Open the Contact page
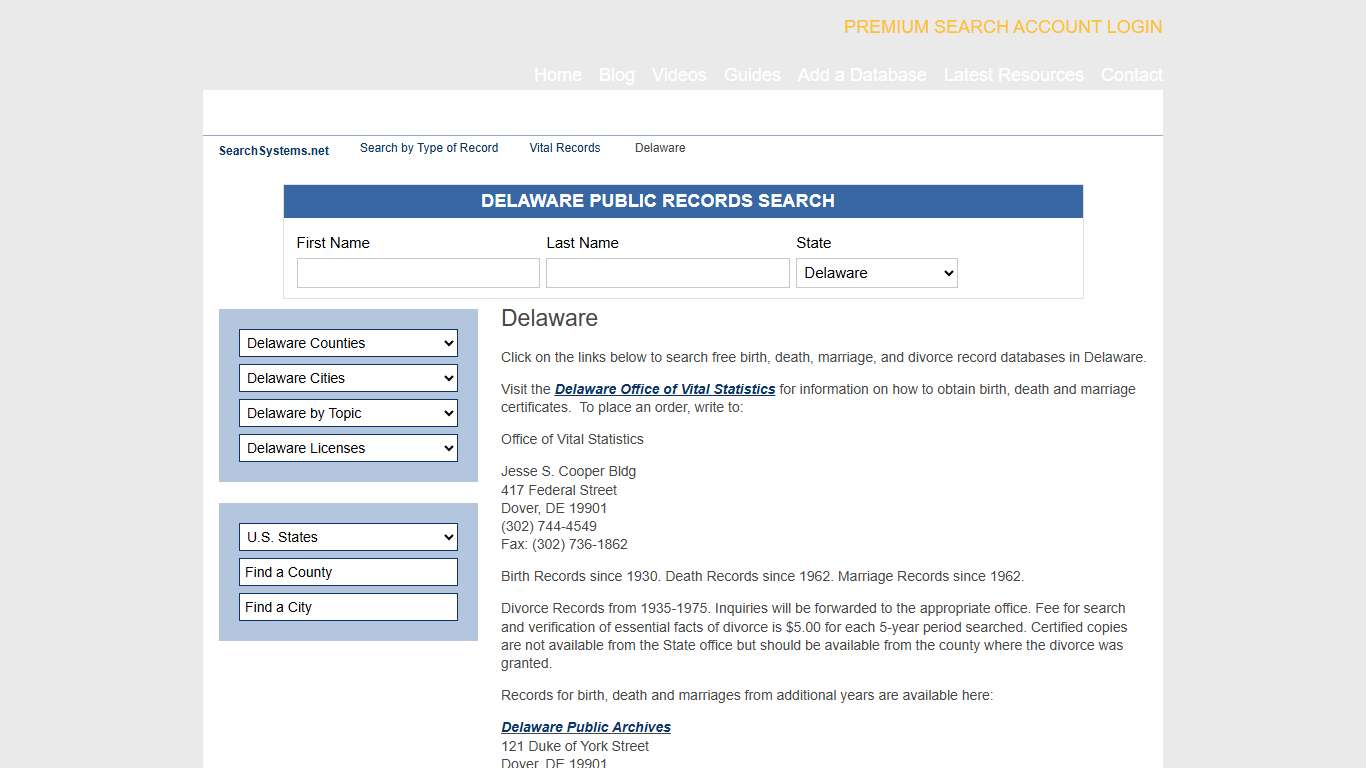This screenshot has width=1366, height=768. click(x=1131, y=75)
